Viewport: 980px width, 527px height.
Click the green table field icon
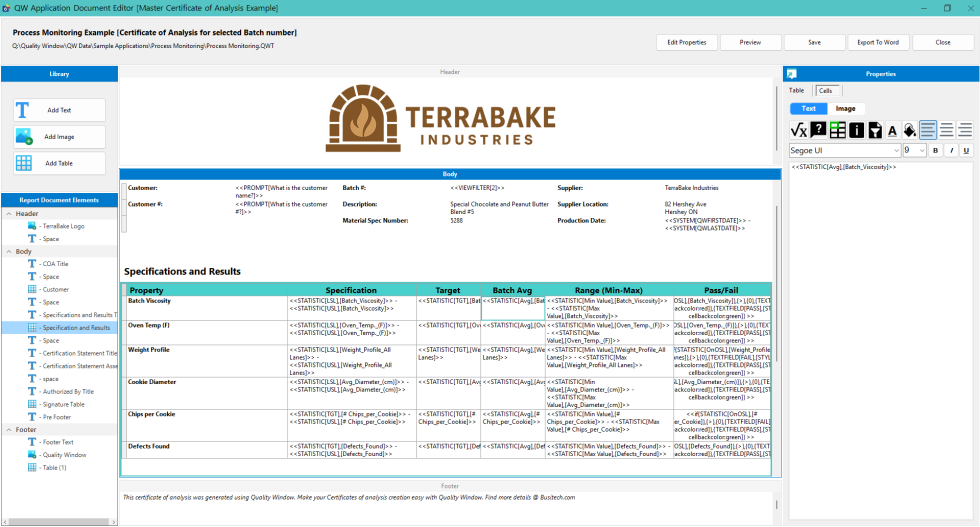pyautogui.click(x=837, y=130)
